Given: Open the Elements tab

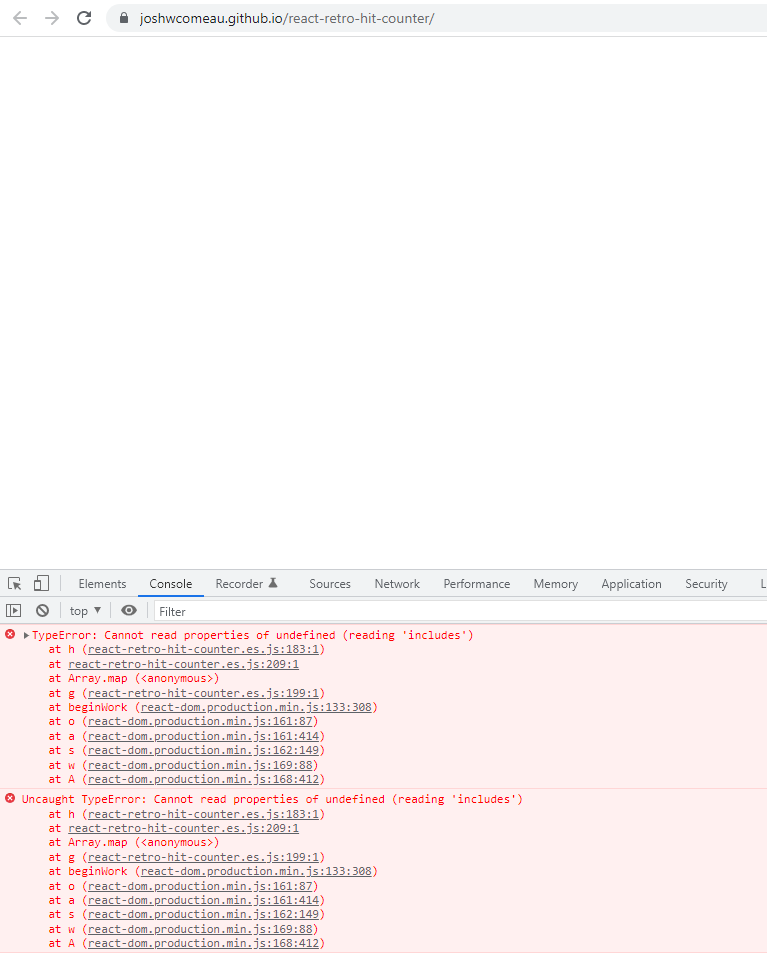Looking at the screenshot, I should (x=102, y=583).
